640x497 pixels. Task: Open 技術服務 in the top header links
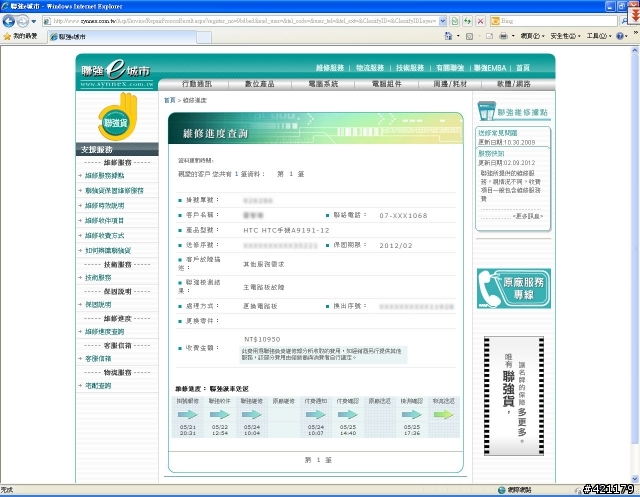[410, 68]
